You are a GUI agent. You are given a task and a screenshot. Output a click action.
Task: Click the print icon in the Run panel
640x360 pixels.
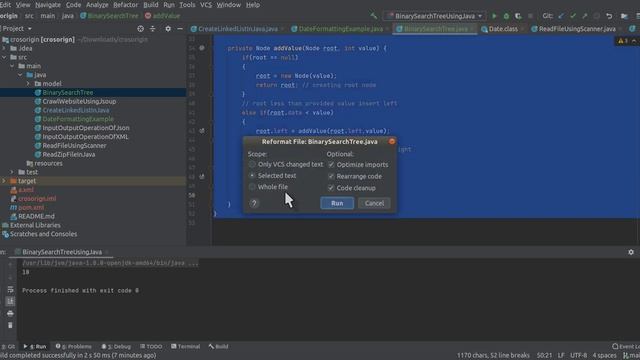[x=10, y=313]
